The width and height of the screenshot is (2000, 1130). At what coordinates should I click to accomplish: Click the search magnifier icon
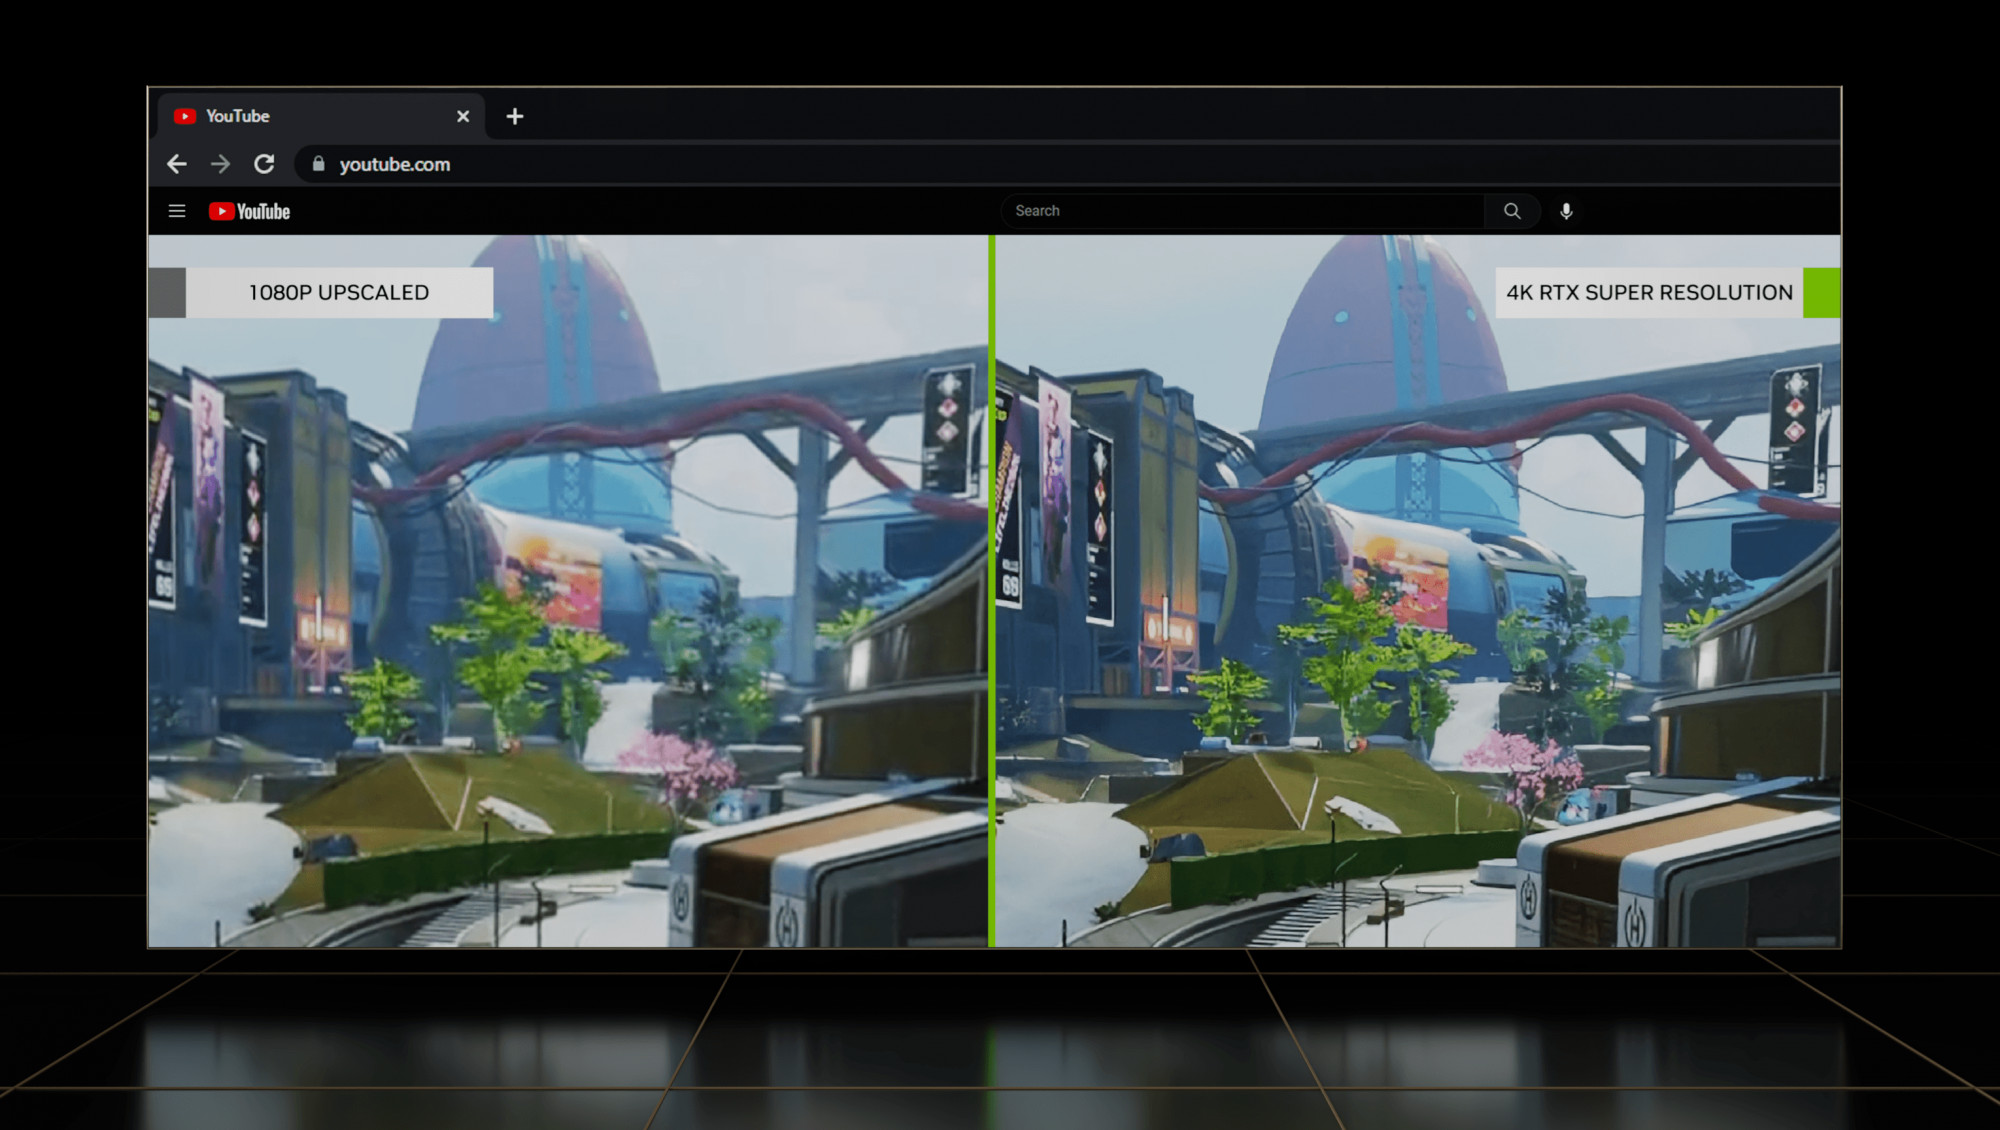pyautogui.click(x=1512, y=210)
